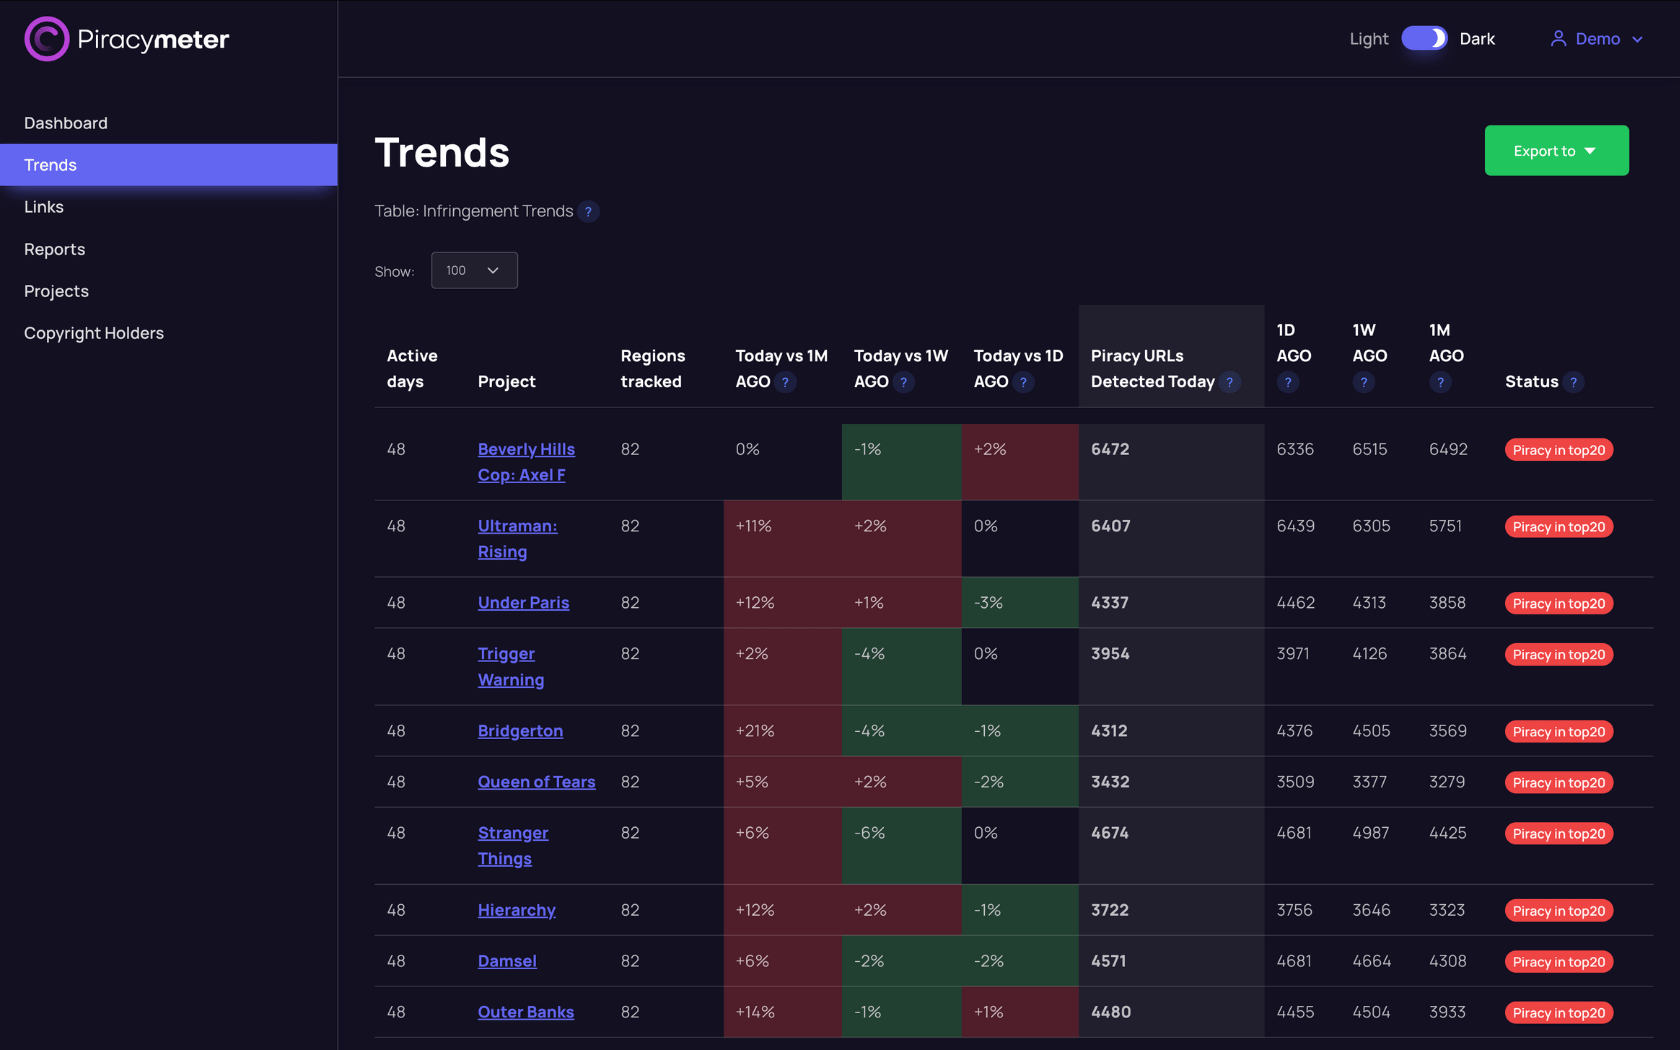Click the Active days column header

tap(412, 369)
